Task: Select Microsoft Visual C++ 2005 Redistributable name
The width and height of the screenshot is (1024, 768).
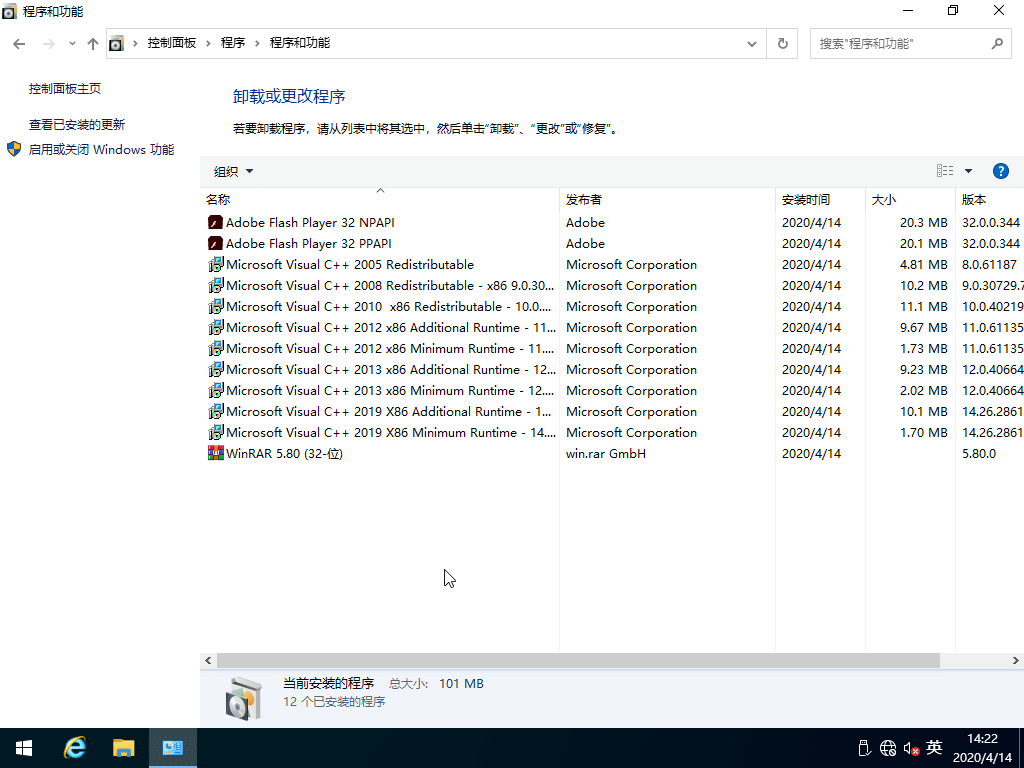Action: pos(350,264)
